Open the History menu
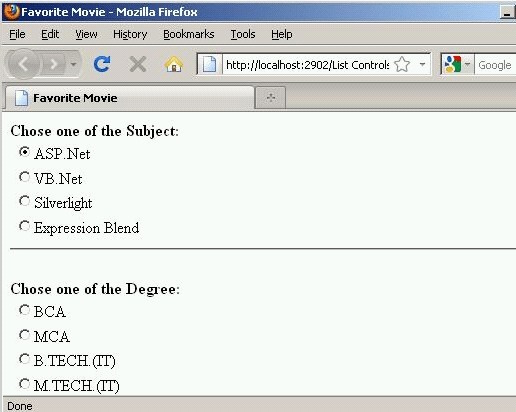This screenshot has height=412, width=516. click(130, 34)
